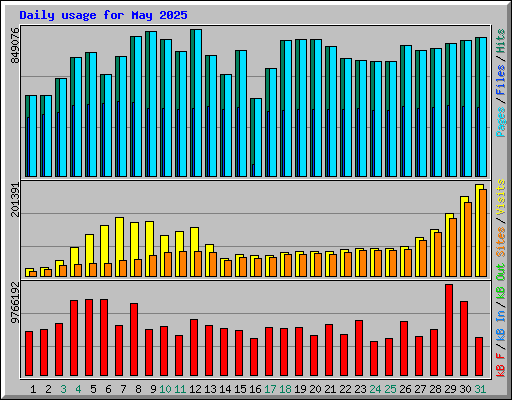
Task: Click the chart title "Daily usage for May 2025"
Action: click(x=103, y=15)
